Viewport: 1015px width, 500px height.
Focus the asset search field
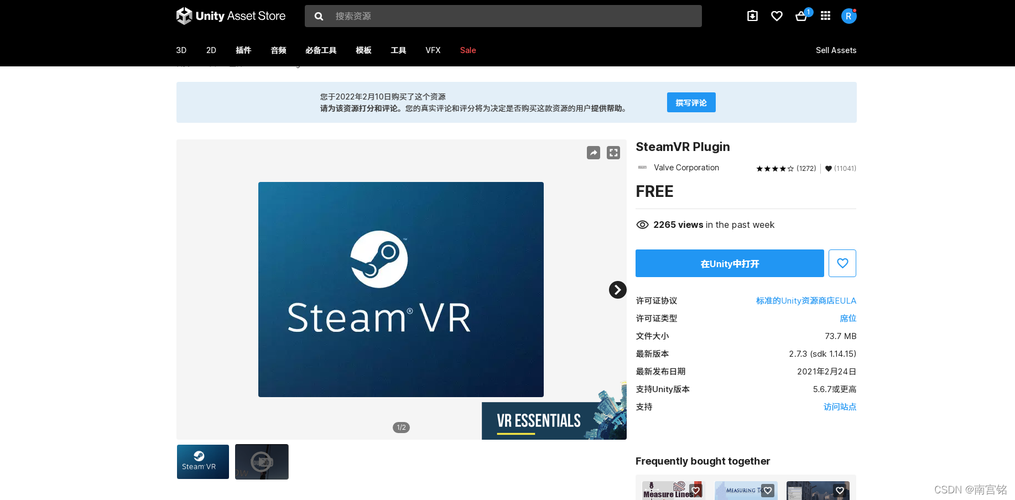coord(503,16)
